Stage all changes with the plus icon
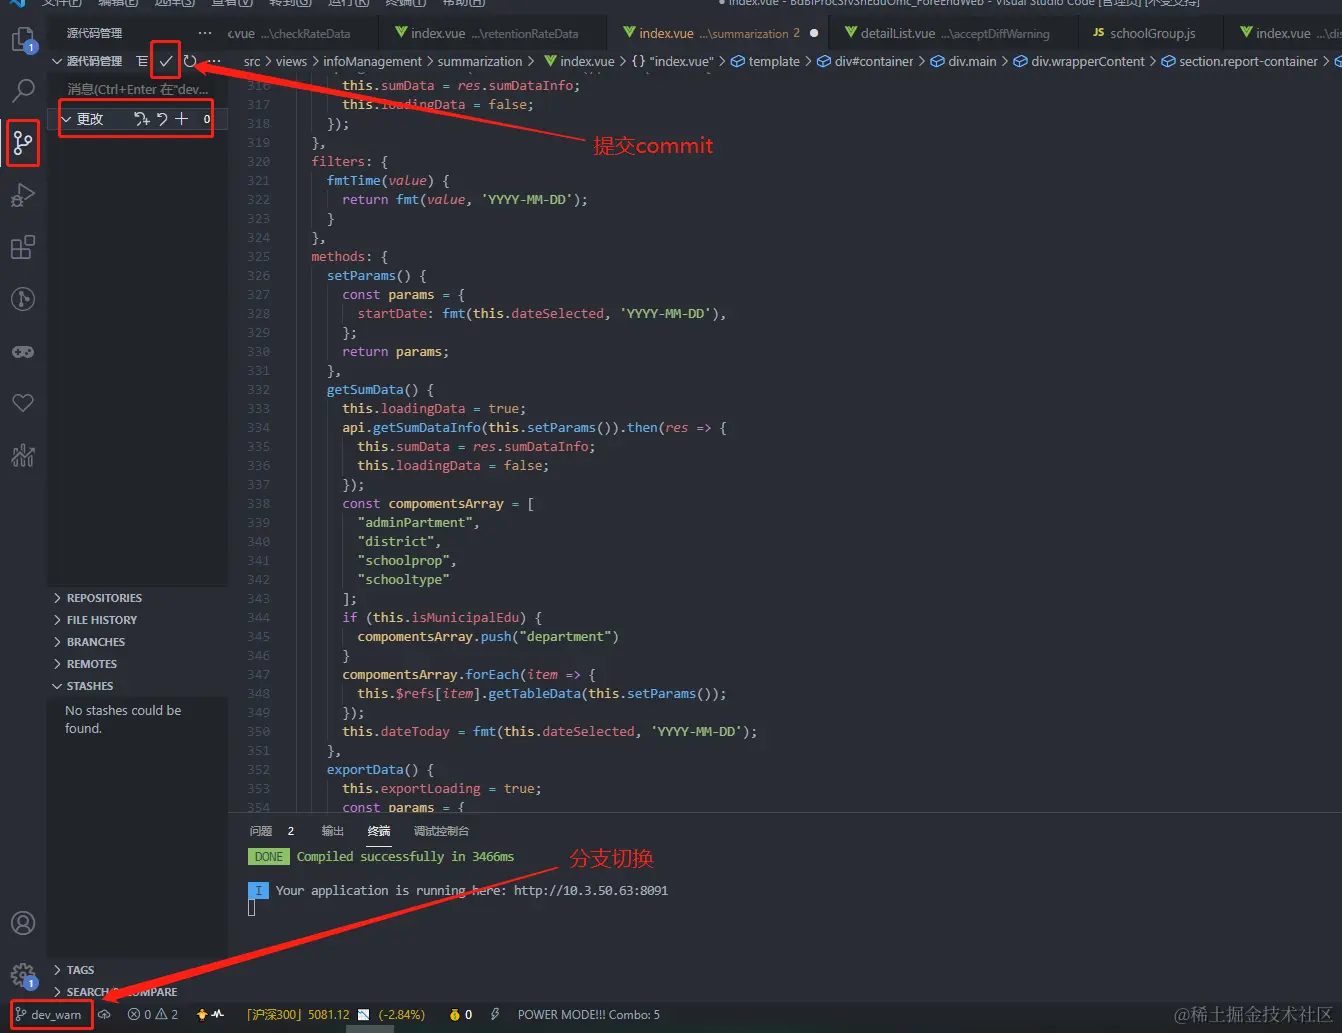1342x1033 pixels. [x=181, y=119]
